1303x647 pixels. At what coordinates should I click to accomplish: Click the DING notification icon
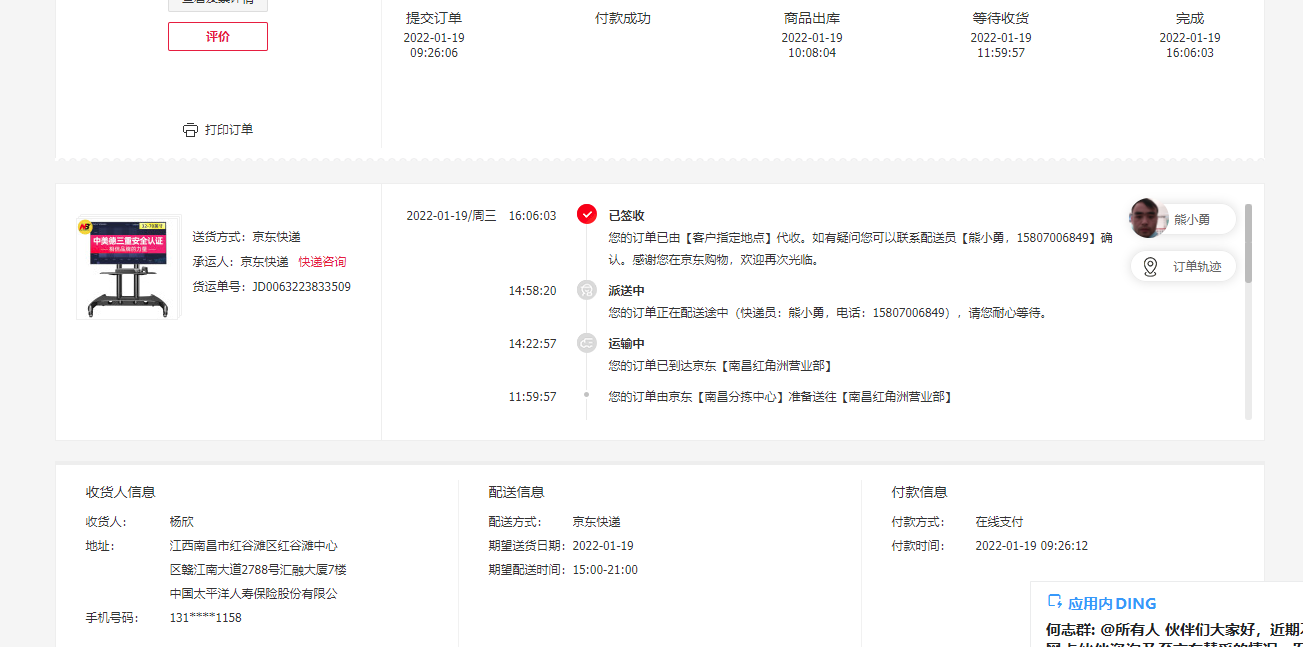point(1054,602)
